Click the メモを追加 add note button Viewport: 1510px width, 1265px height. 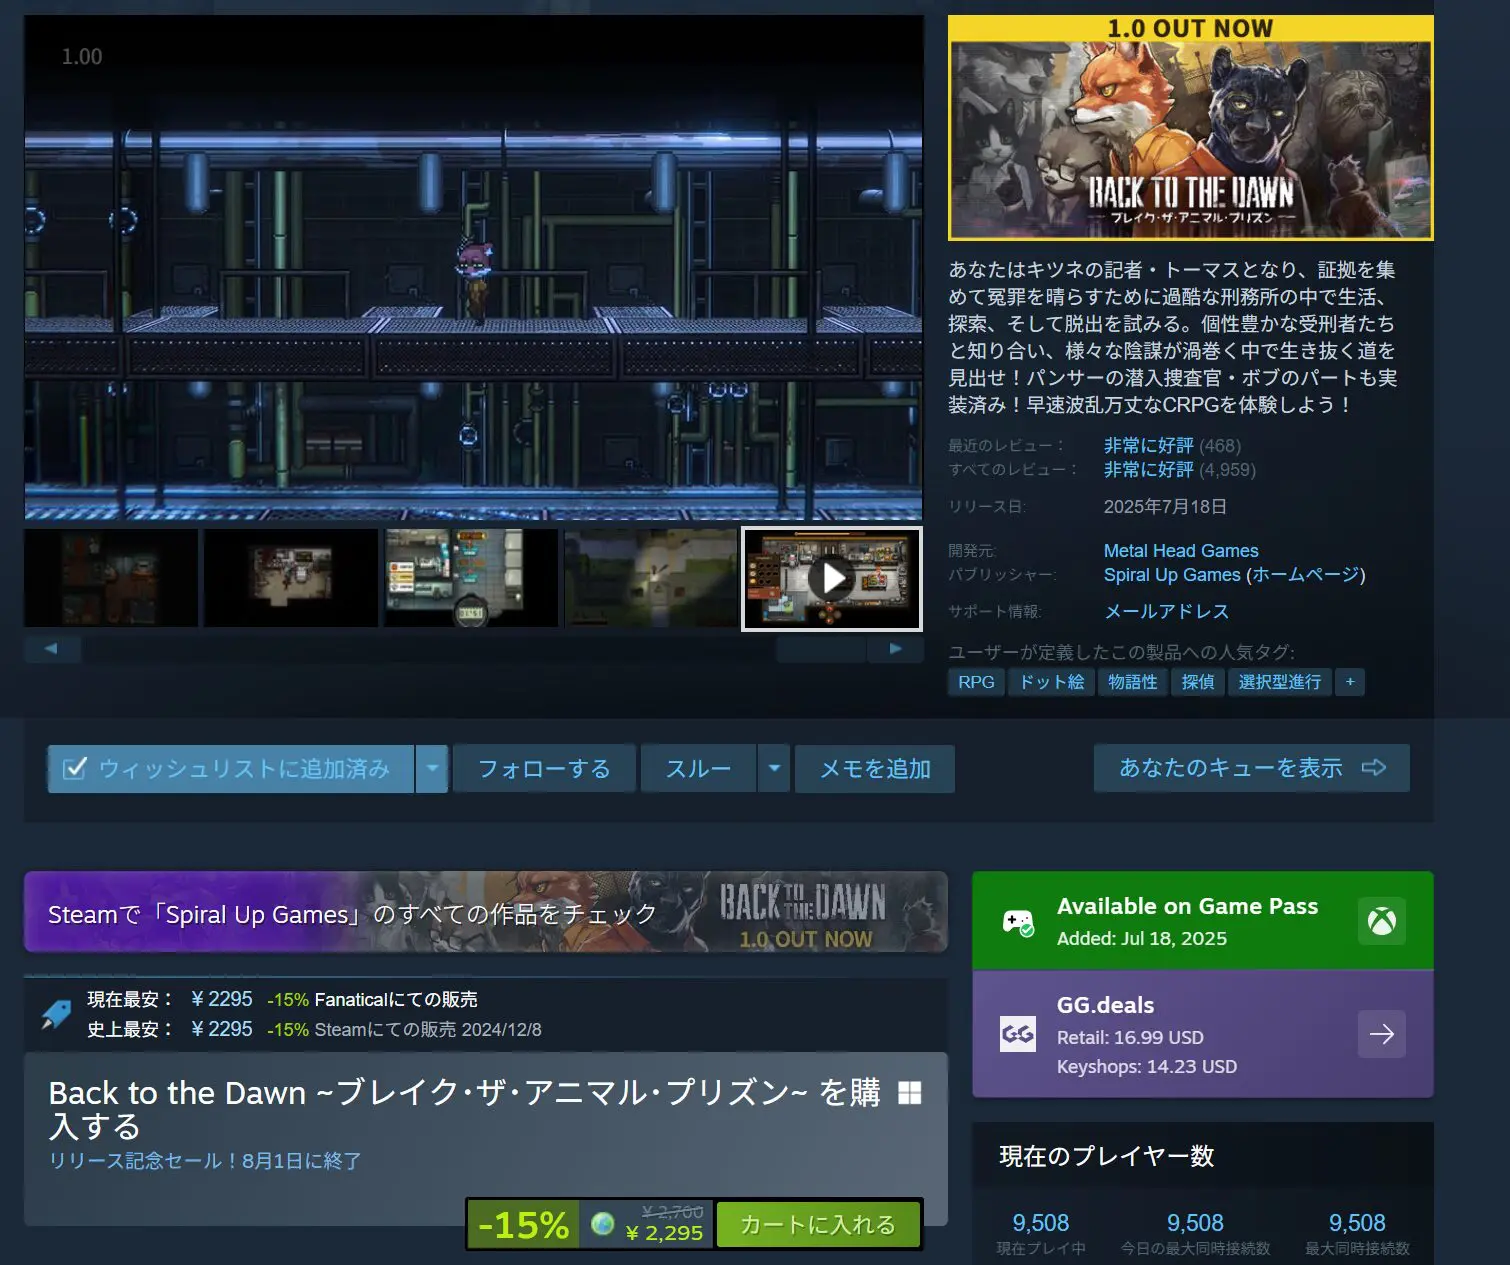pos(874,769)
